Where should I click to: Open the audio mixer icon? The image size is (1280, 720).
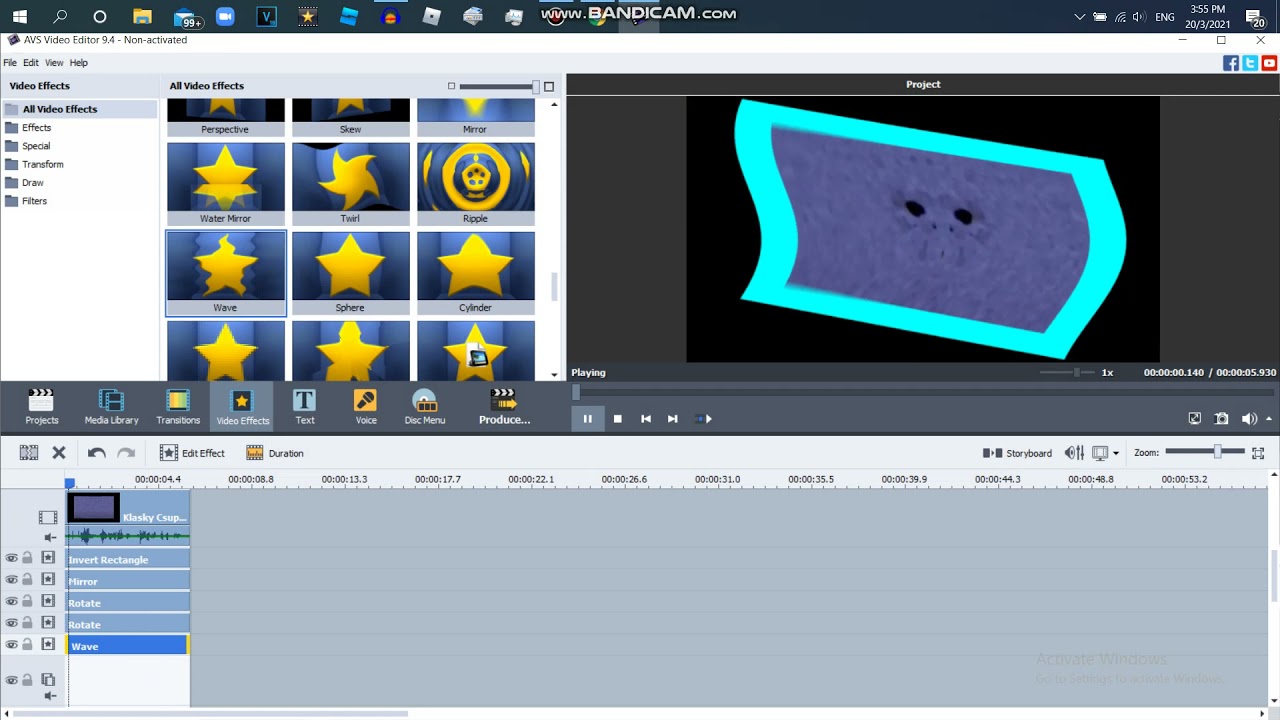[x=1074, y=453]
